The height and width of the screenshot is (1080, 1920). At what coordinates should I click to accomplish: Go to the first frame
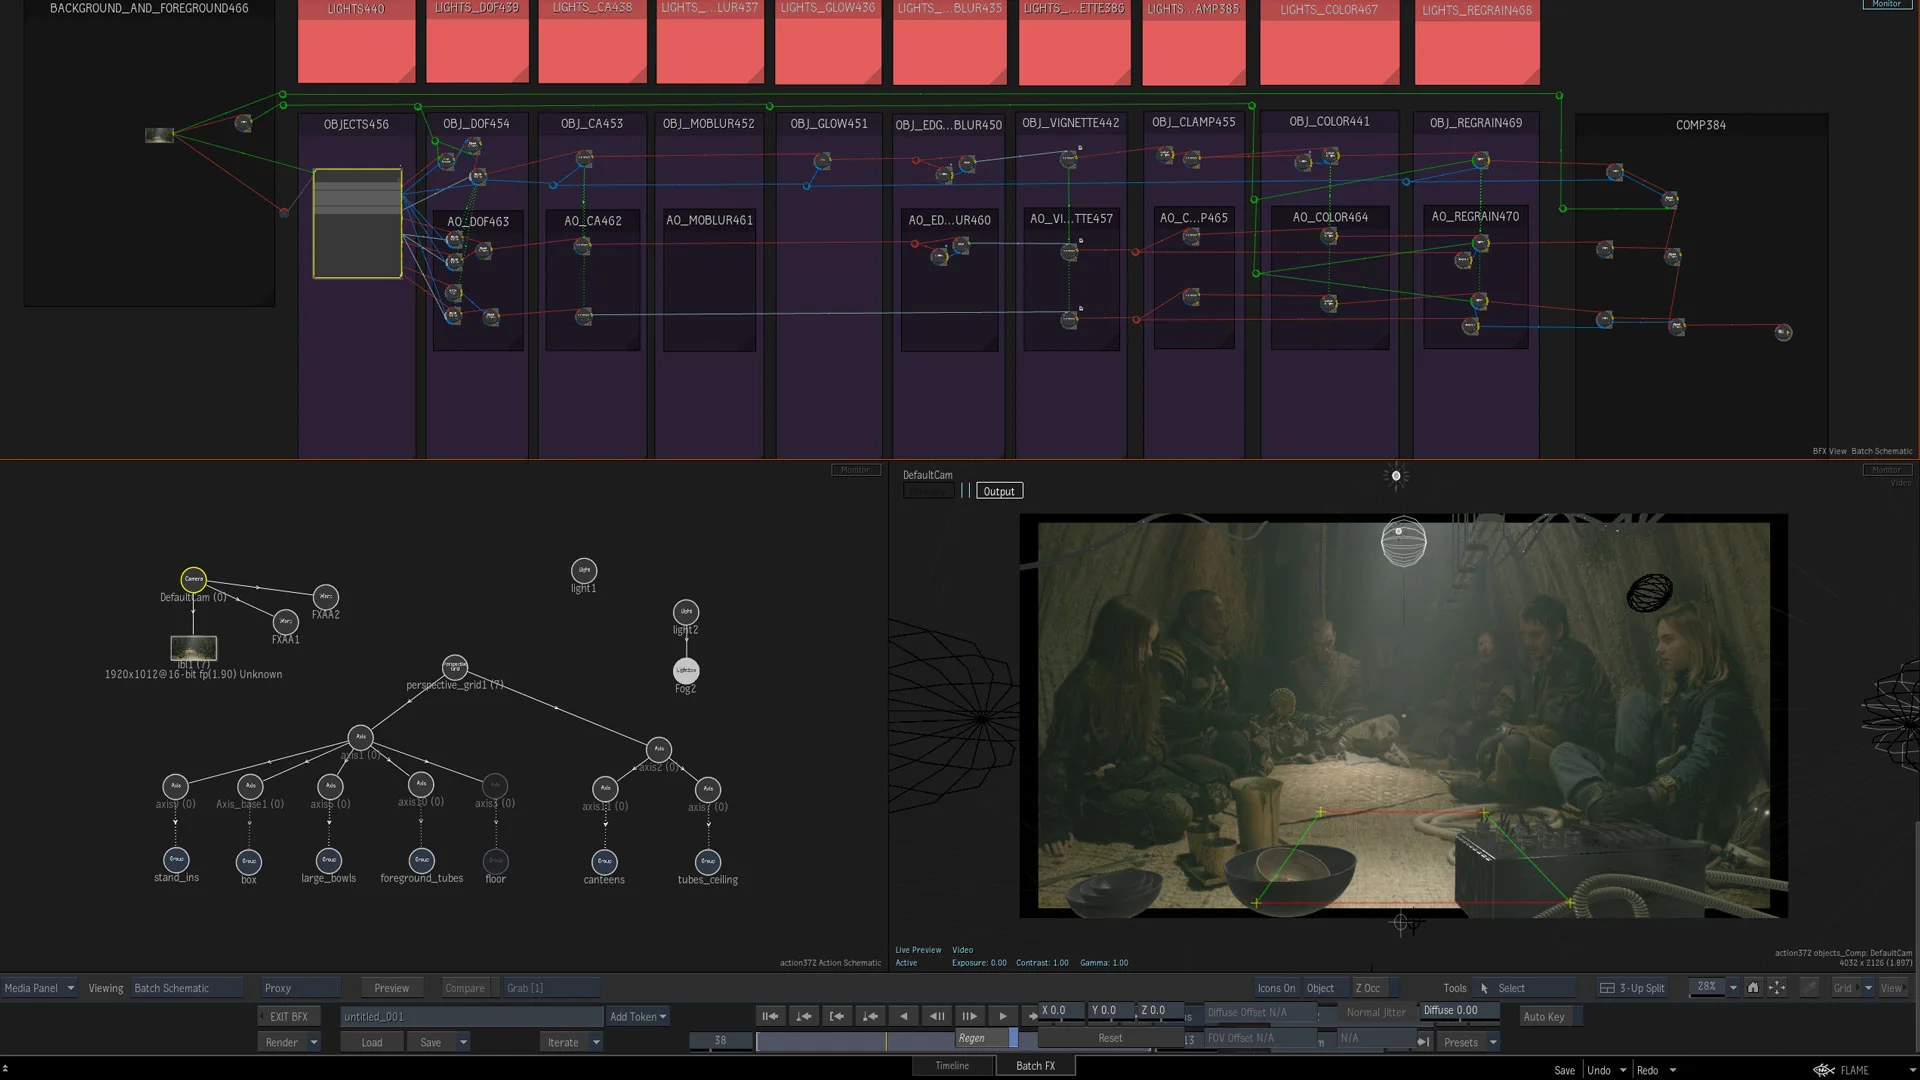(769, 1016)
